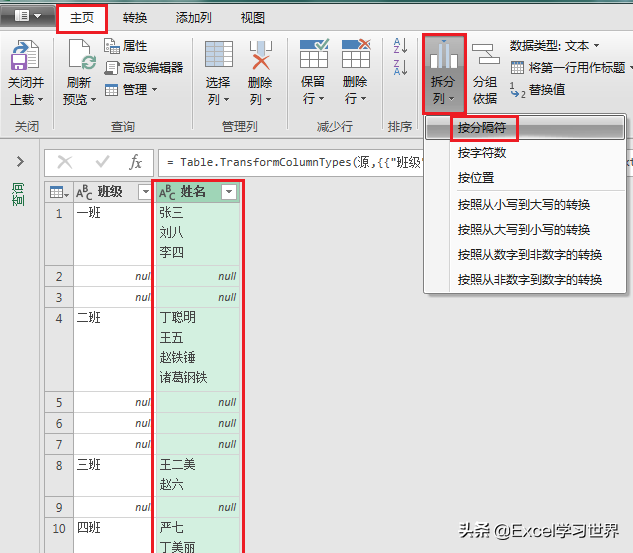Image resolution: width=633 pixels, height=553 pixels.
Task: Confirm the formula with the checkmark icon
Action: point(103,162)
